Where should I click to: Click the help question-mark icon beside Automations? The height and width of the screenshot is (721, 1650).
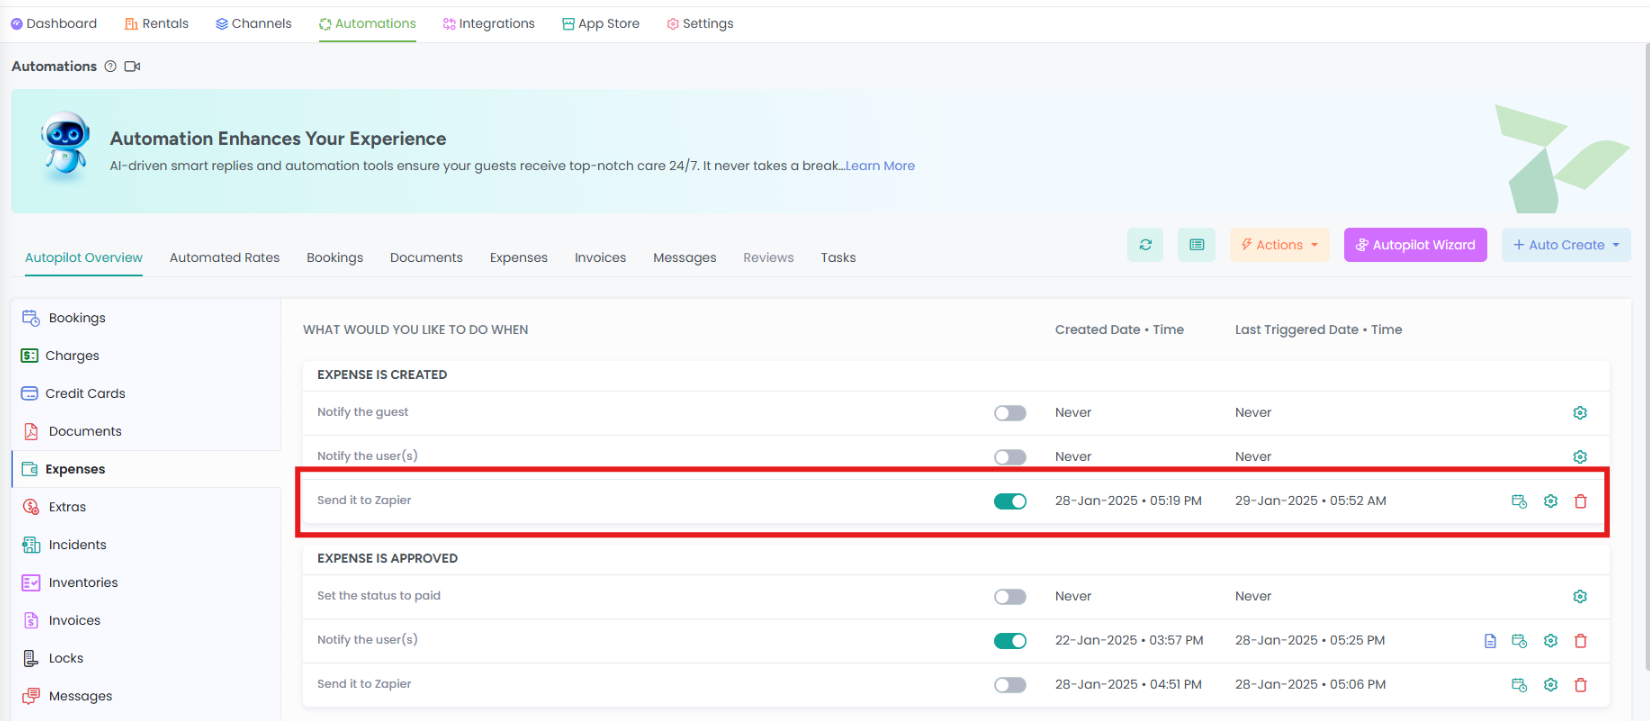[x=110, y=66]
